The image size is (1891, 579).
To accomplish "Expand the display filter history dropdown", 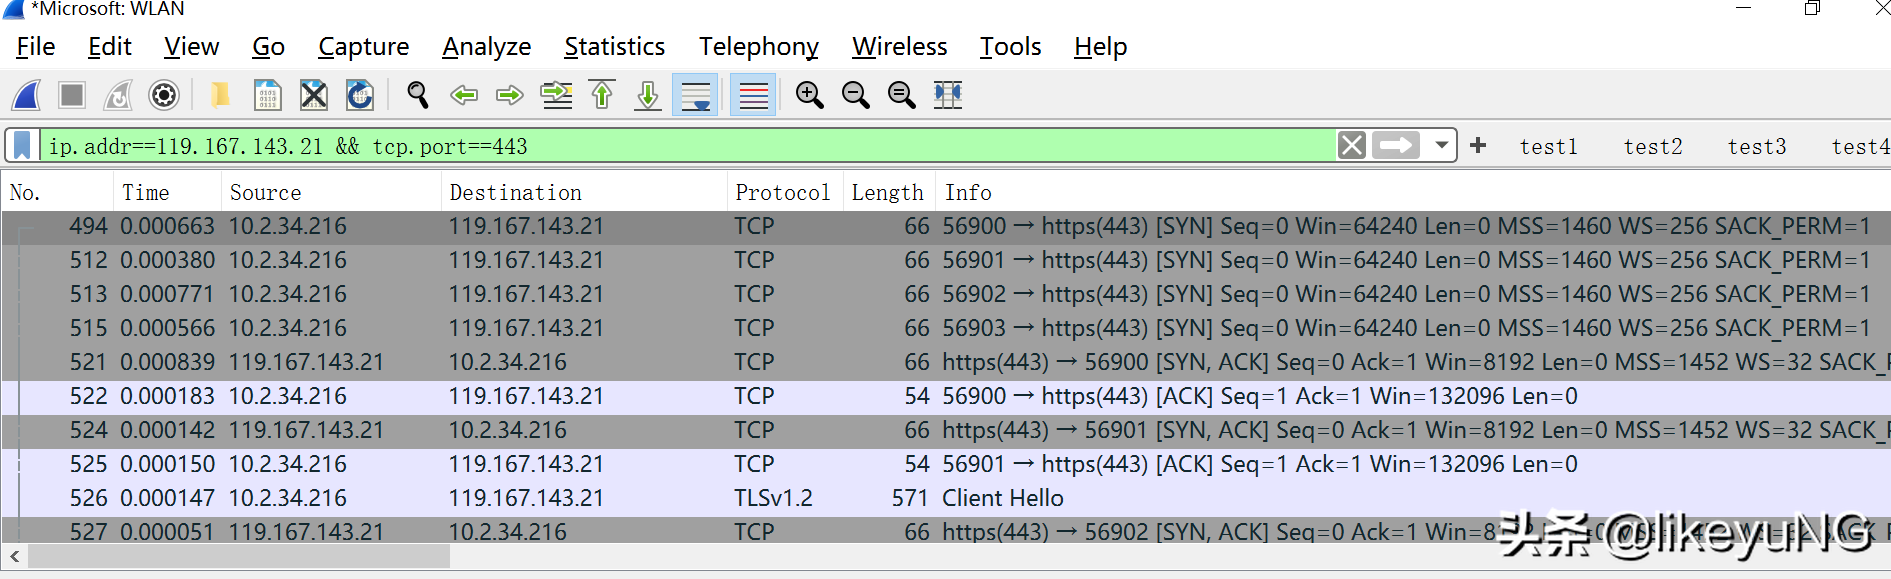I will 1441,146.
